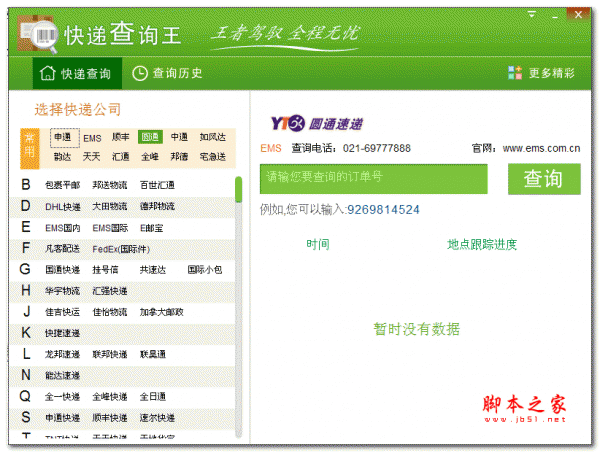This screenshot has height=453, width=600.
Task: Select 国际小包 in row G
Action: (x=205, y=270)
